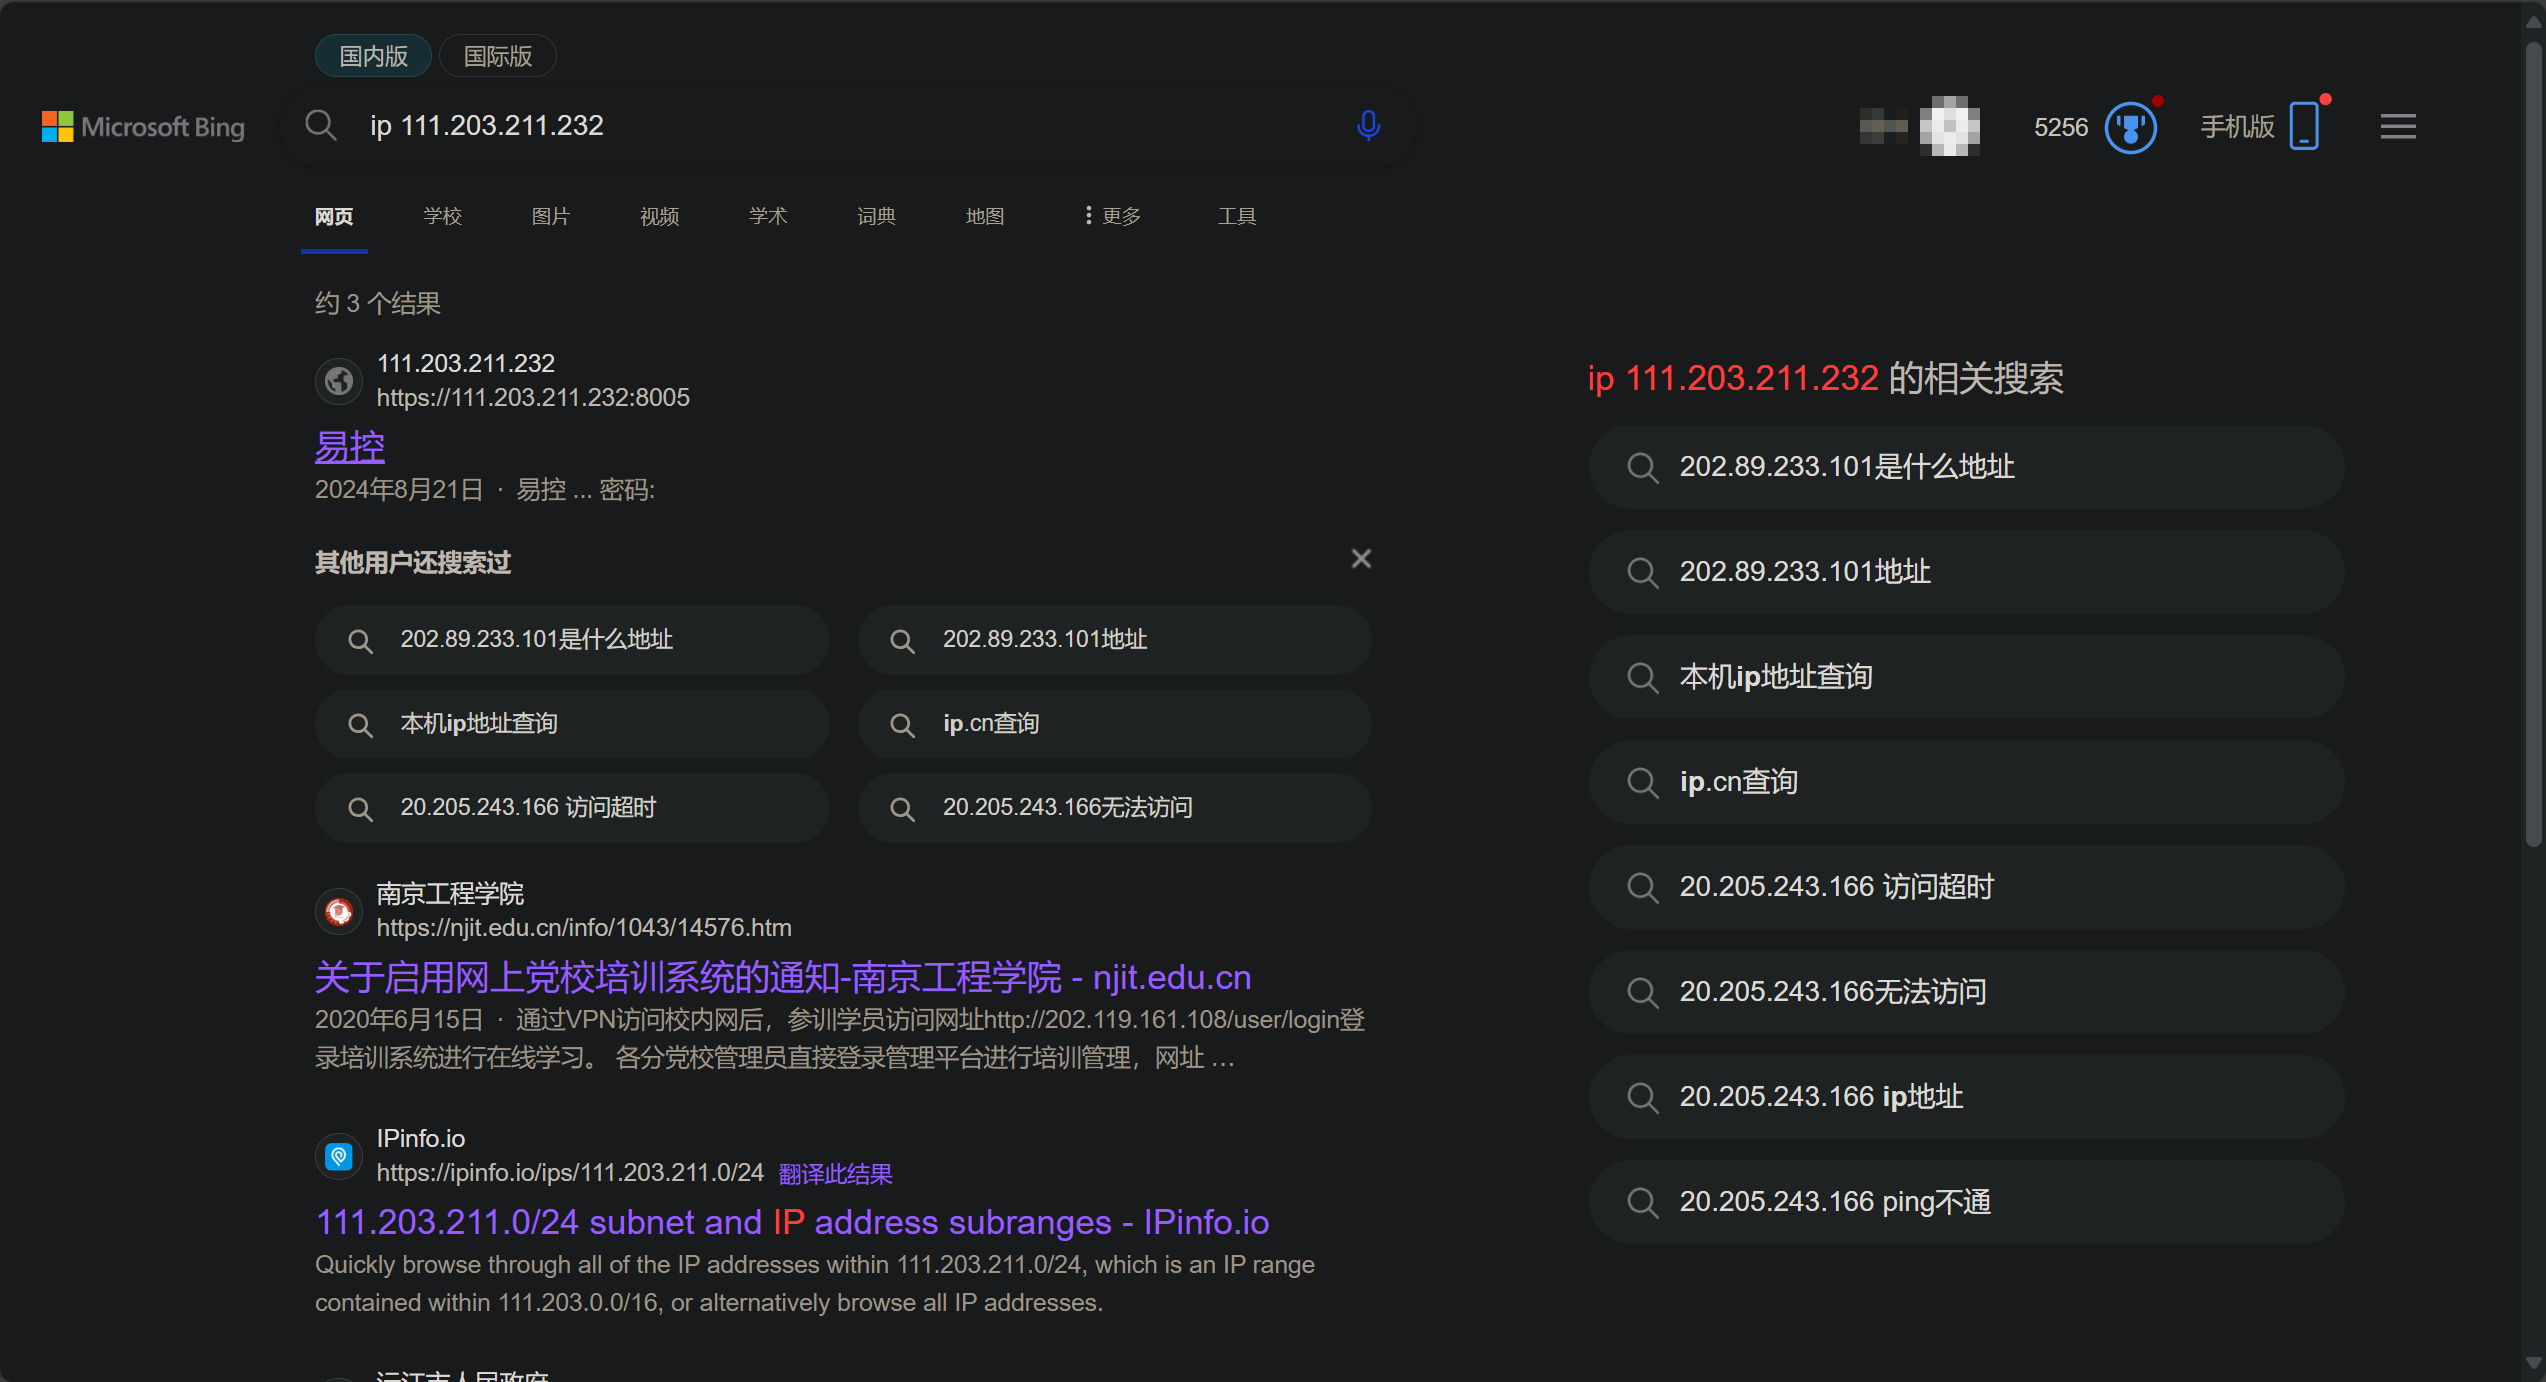Click the 南京工程学院 site favicon
The height and width of the screenshot is (1382, 2546).
point(338,911)
